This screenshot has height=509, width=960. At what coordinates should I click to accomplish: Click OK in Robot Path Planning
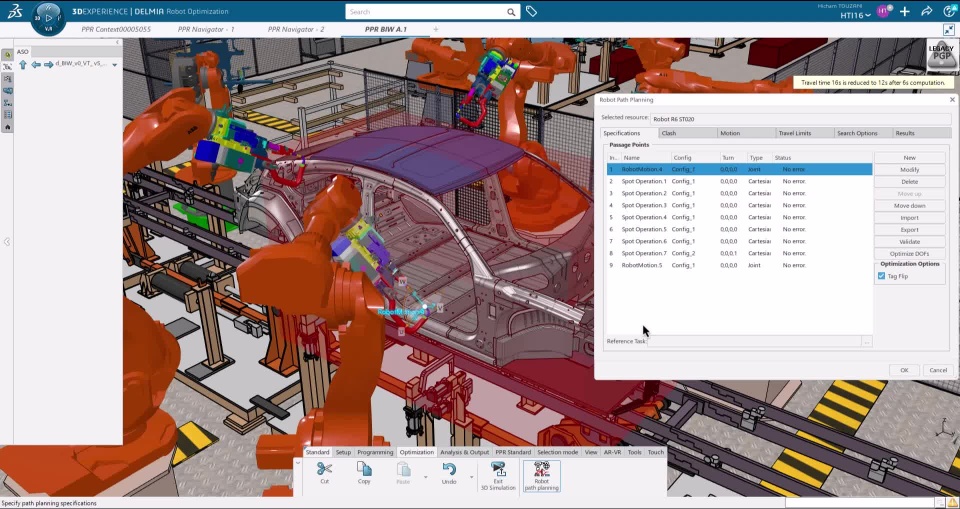(904, 370)
